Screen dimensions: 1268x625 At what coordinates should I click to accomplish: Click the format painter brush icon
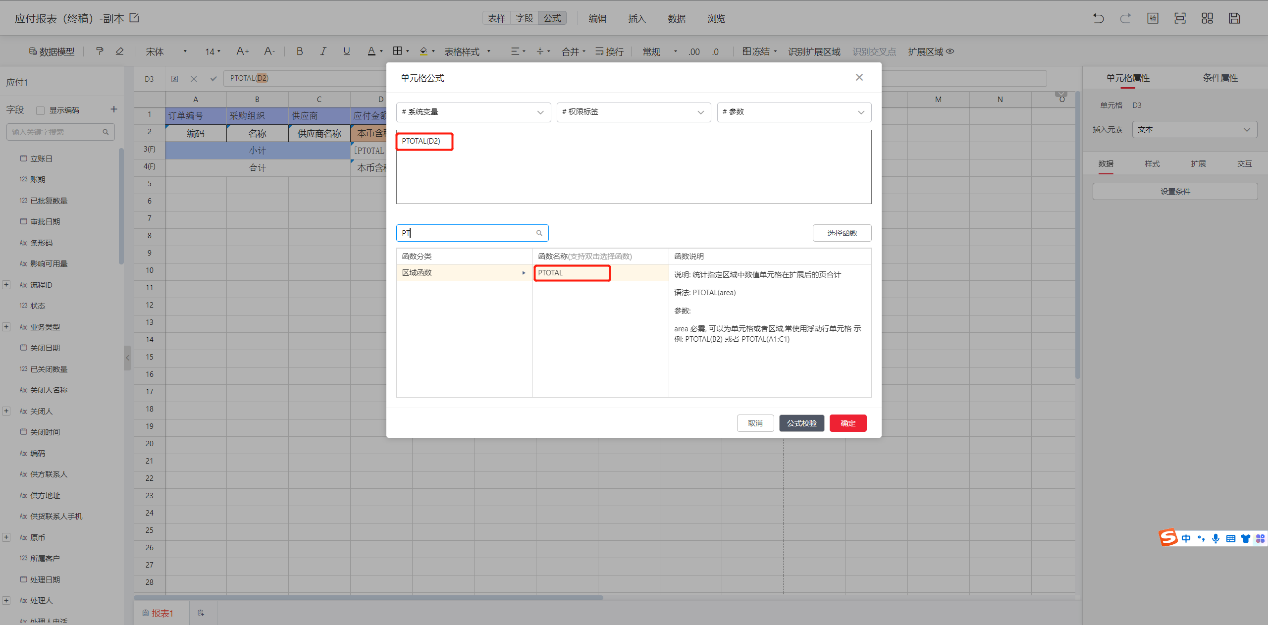pyautogui.click(x=99, y=51)
